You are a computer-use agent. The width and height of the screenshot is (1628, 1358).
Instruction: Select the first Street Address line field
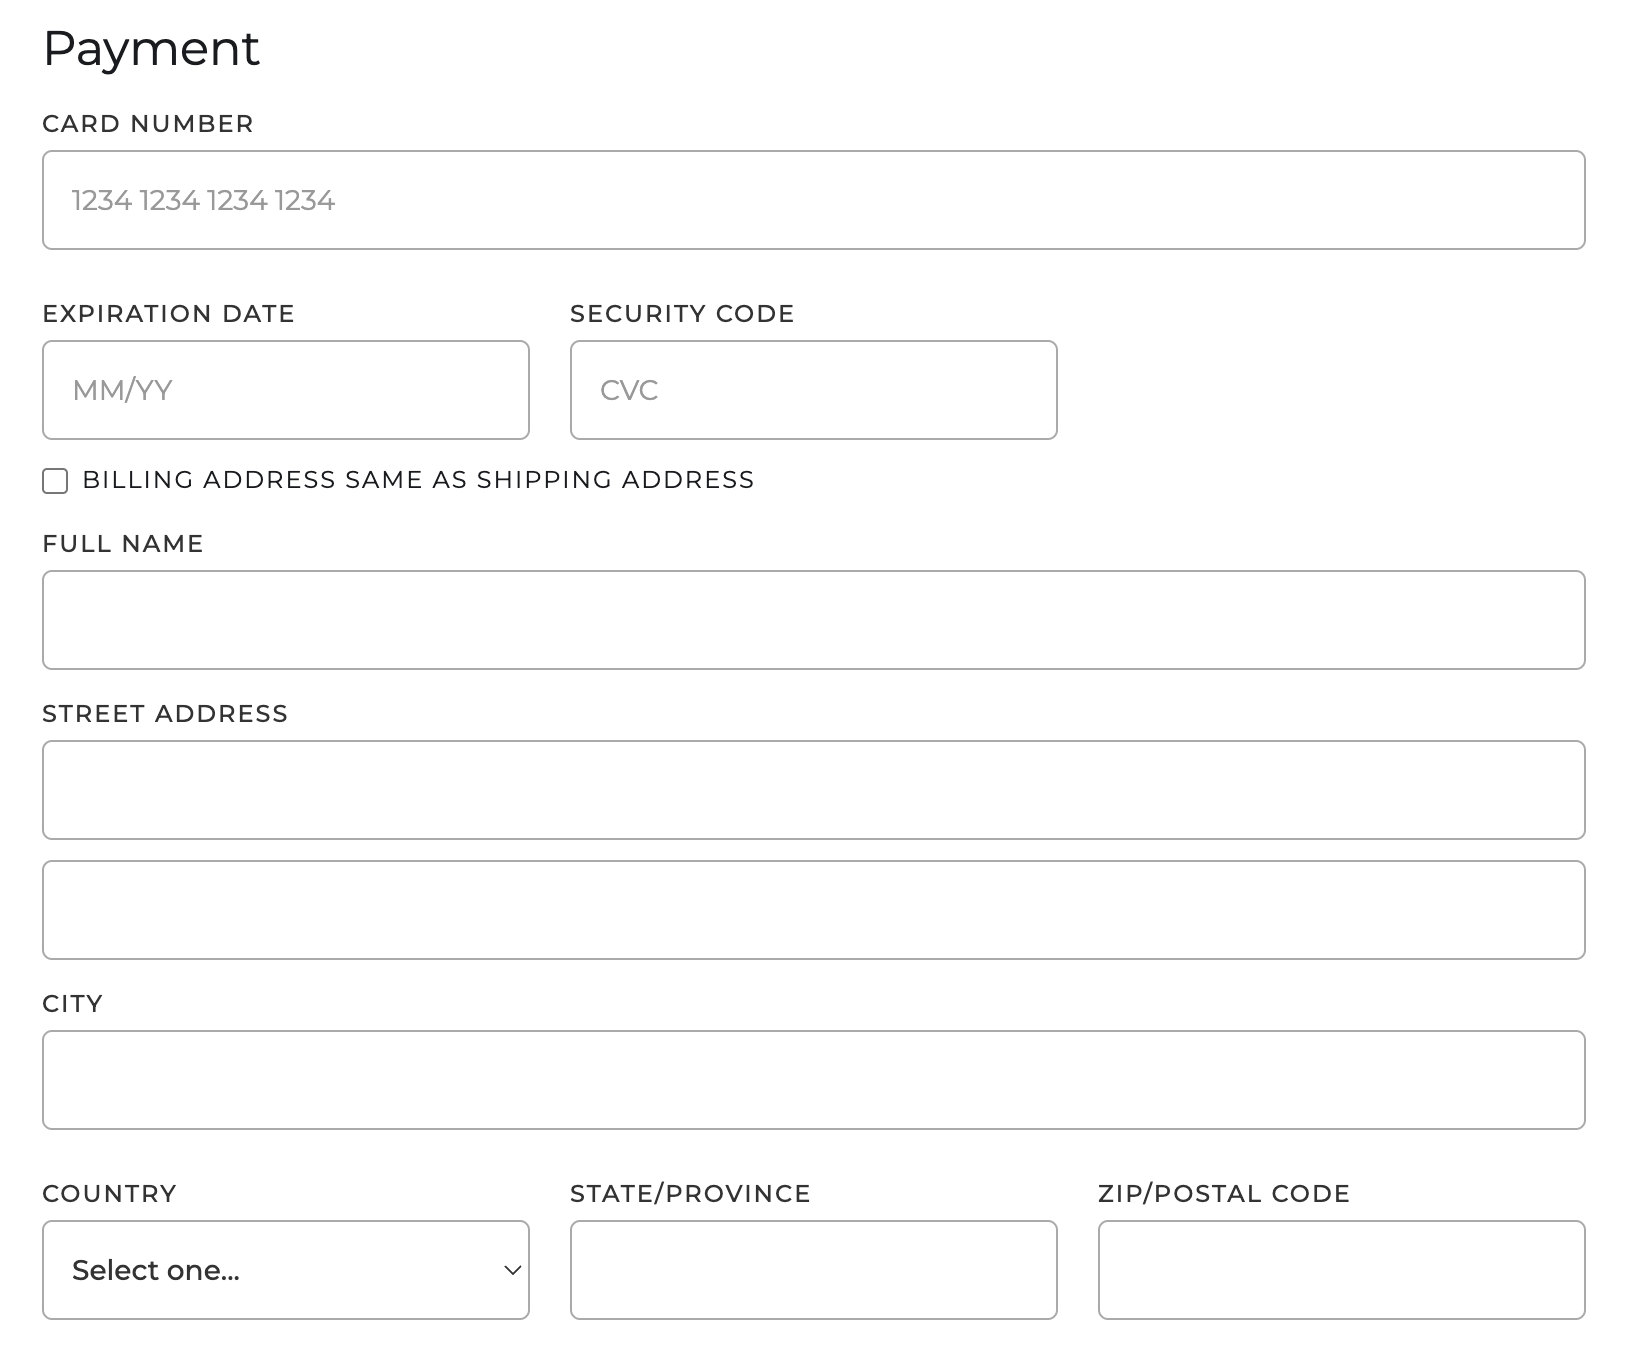(813, 790)
